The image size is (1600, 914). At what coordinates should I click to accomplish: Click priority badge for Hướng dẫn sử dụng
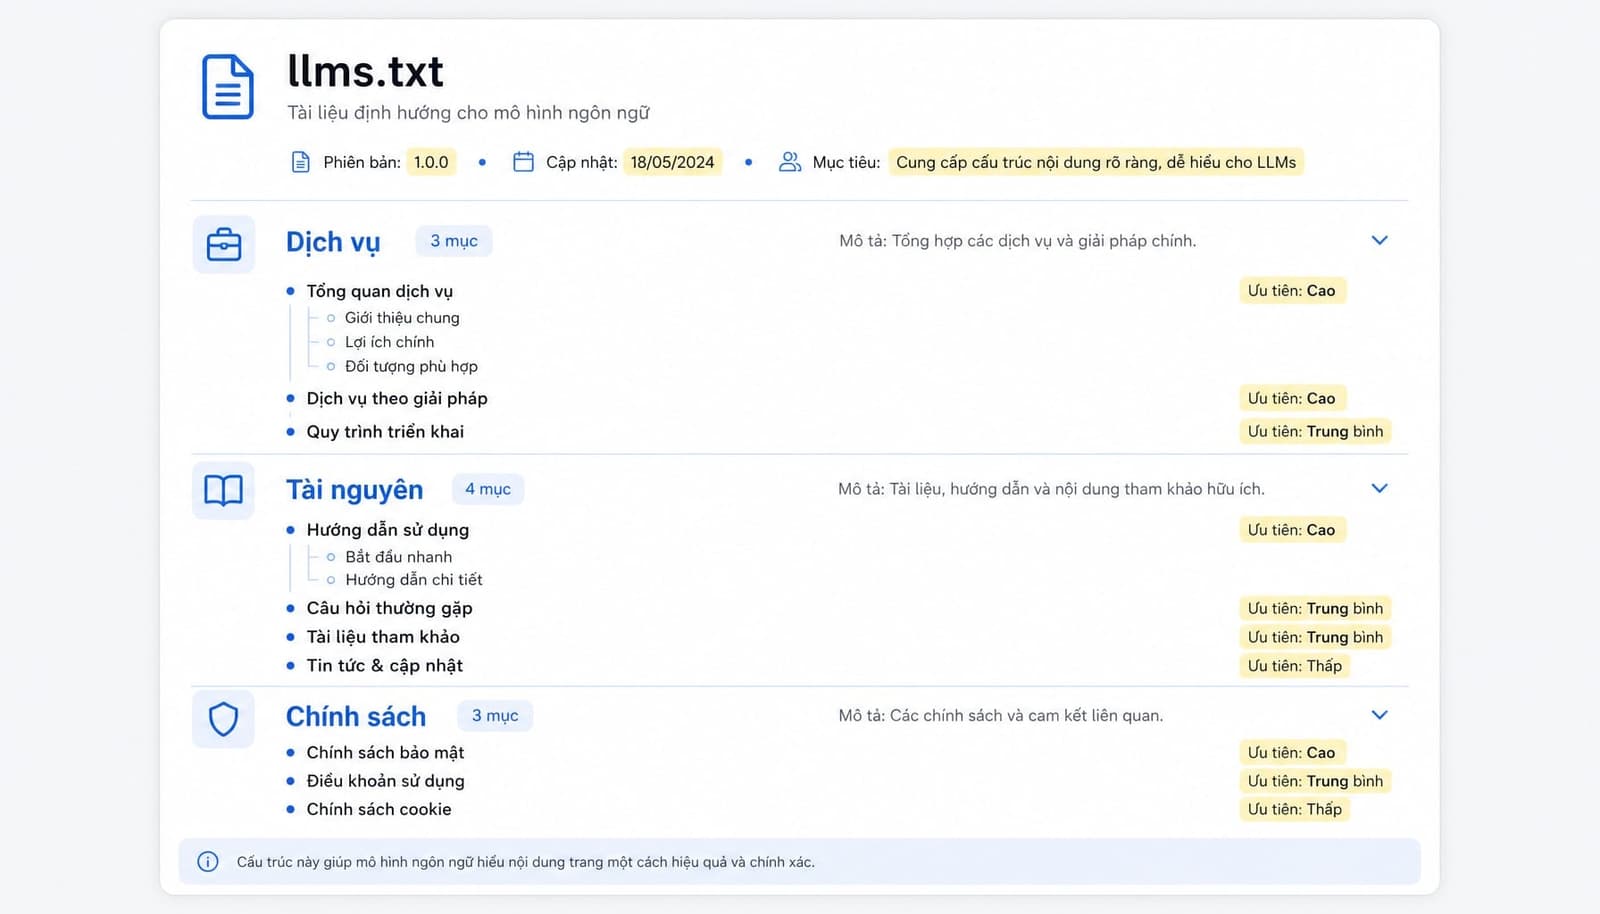pos(1292,530)
